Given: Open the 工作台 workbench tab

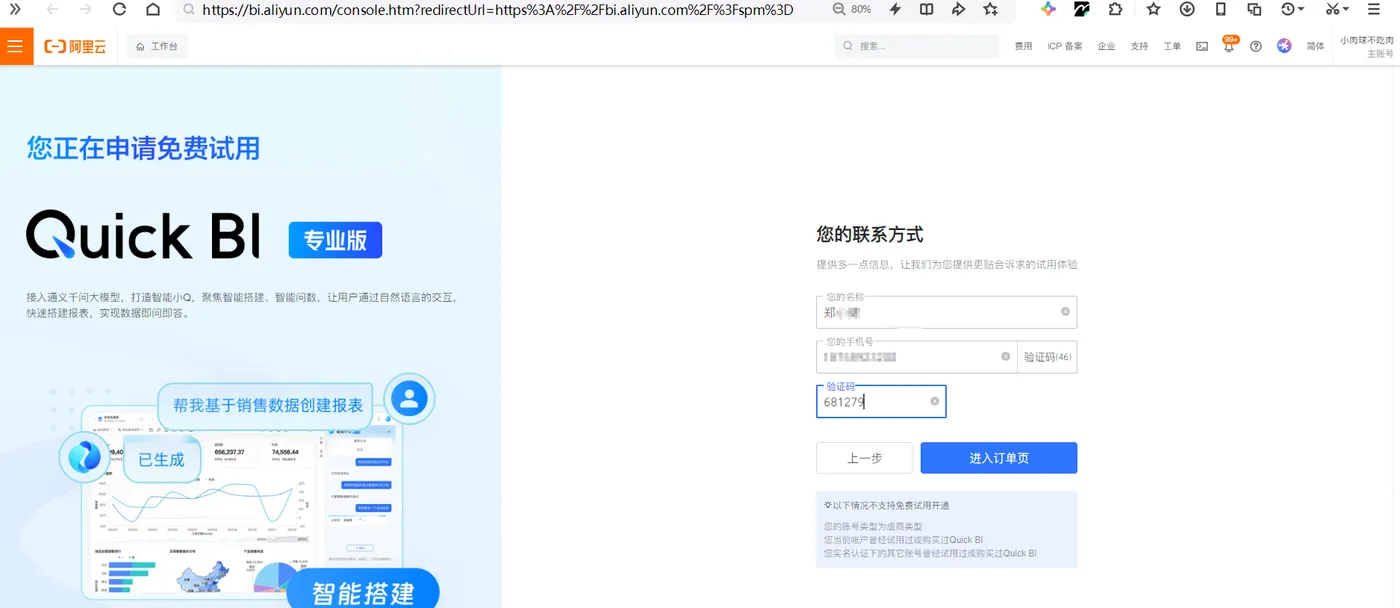Looking at the screenshot, I should [157, 46].
